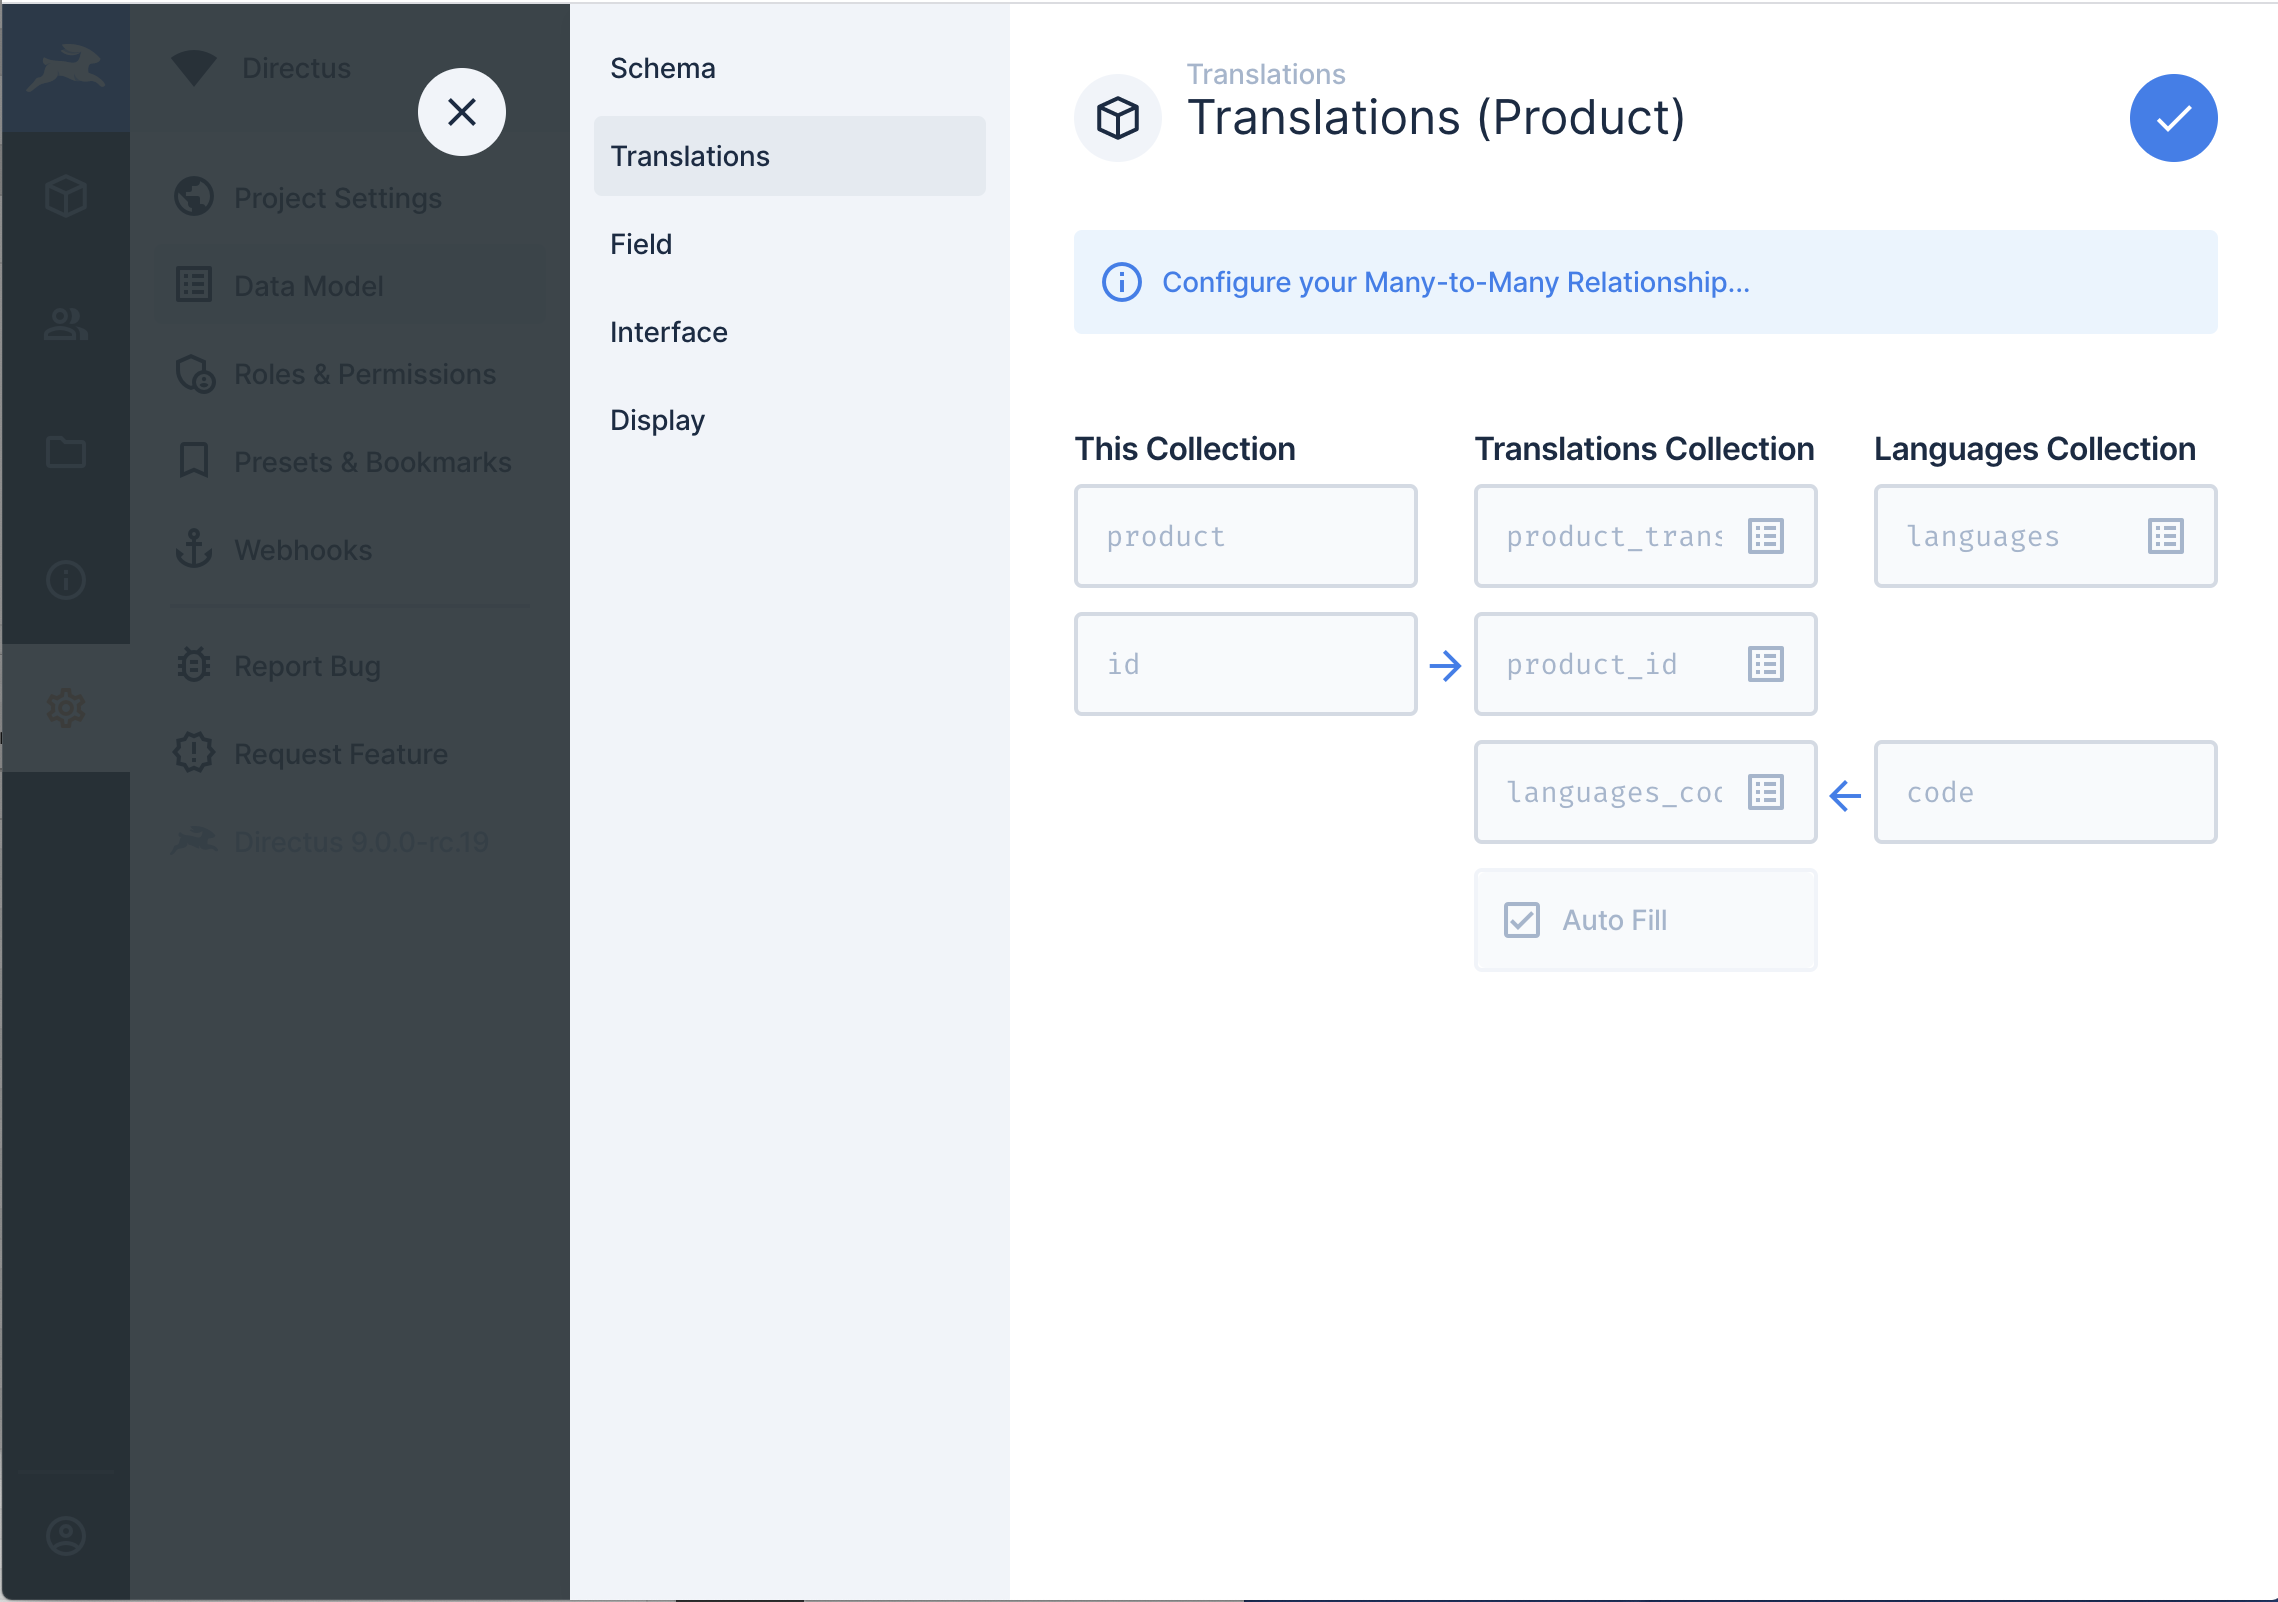Open Roles & Permissions in navigation

click(350, 374)
